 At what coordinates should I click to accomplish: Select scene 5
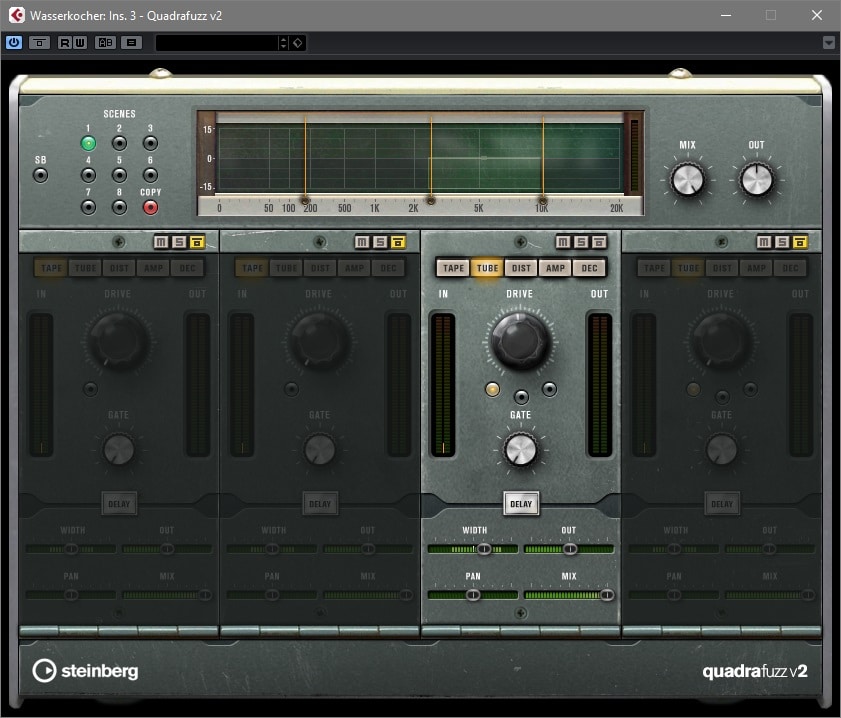pos(119,175)
